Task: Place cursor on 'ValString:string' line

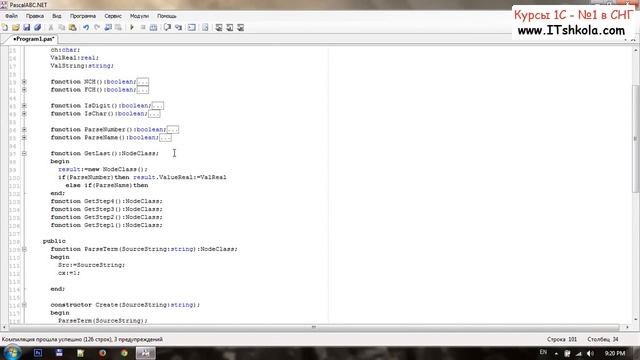Action: tap(82, 66)
